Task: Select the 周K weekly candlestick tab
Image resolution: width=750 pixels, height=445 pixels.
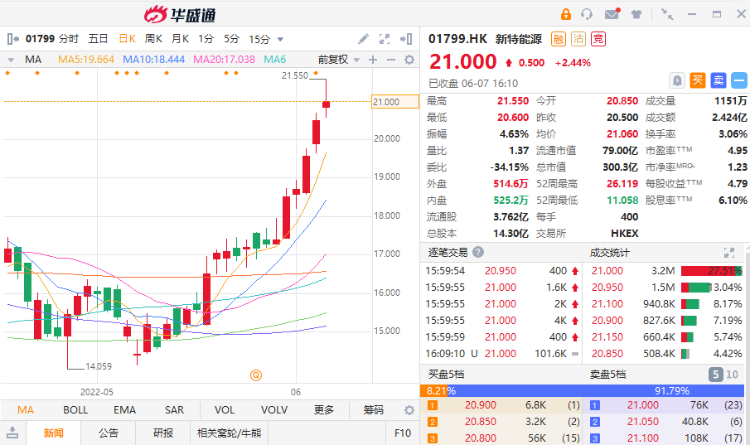Action: [x=154, y=39]
